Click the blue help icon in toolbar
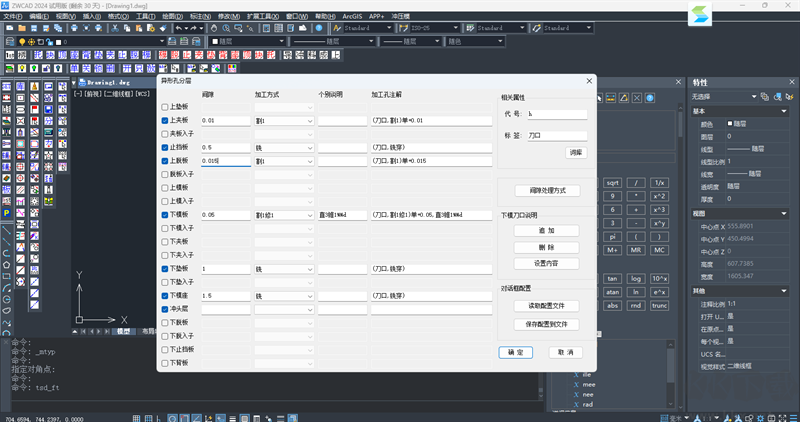This screenshot has height=422, width=800. point(317,29)
